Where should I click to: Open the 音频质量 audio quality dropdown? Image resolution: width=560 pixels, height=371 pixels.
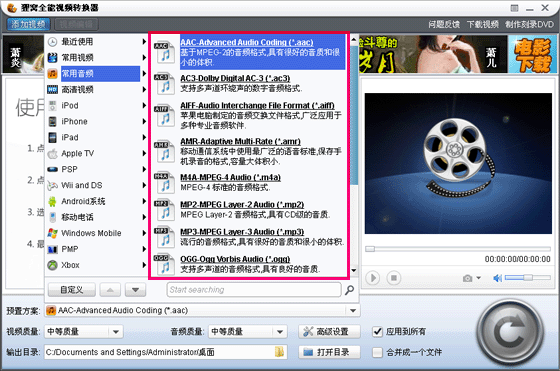tap(248, 332)
